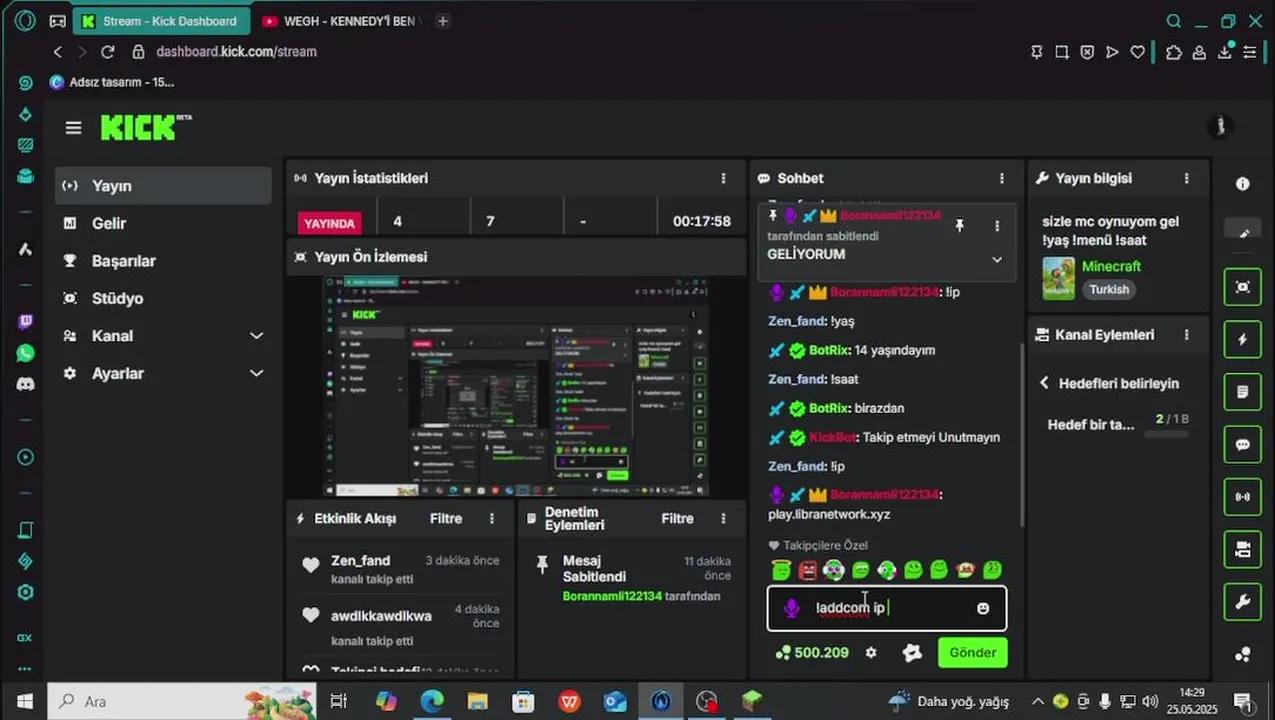Toggle lightning activity widget in right rail
1275x720 pixels.
(1243, 340)
